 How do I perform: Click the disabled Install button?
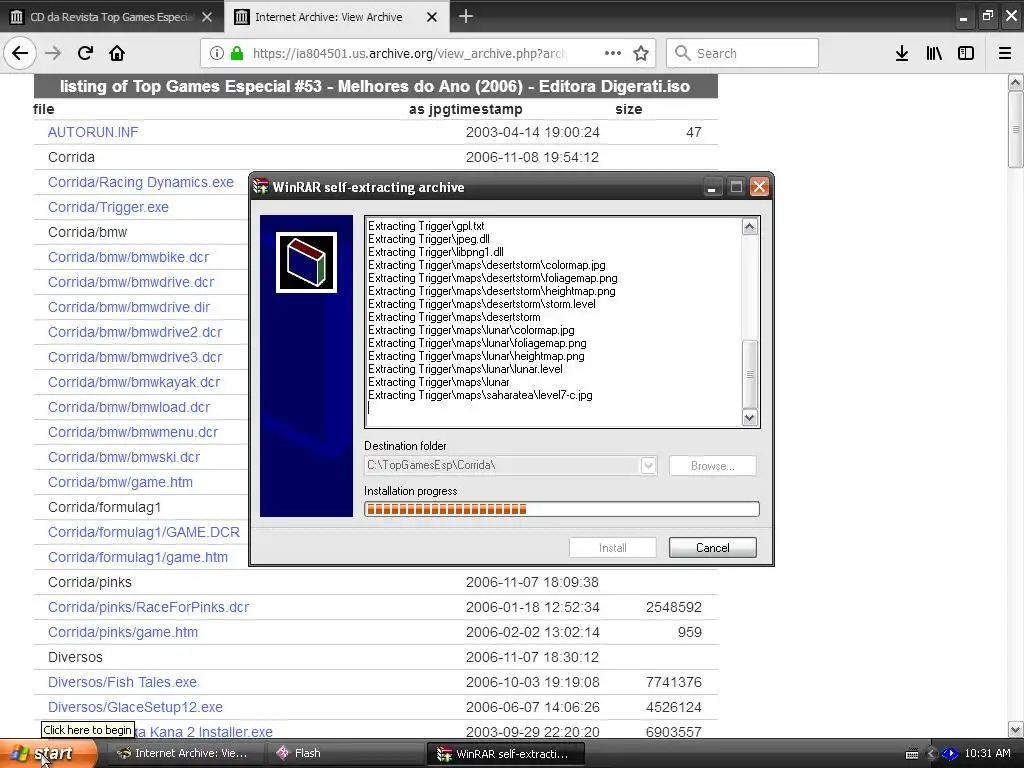point(613,548)
